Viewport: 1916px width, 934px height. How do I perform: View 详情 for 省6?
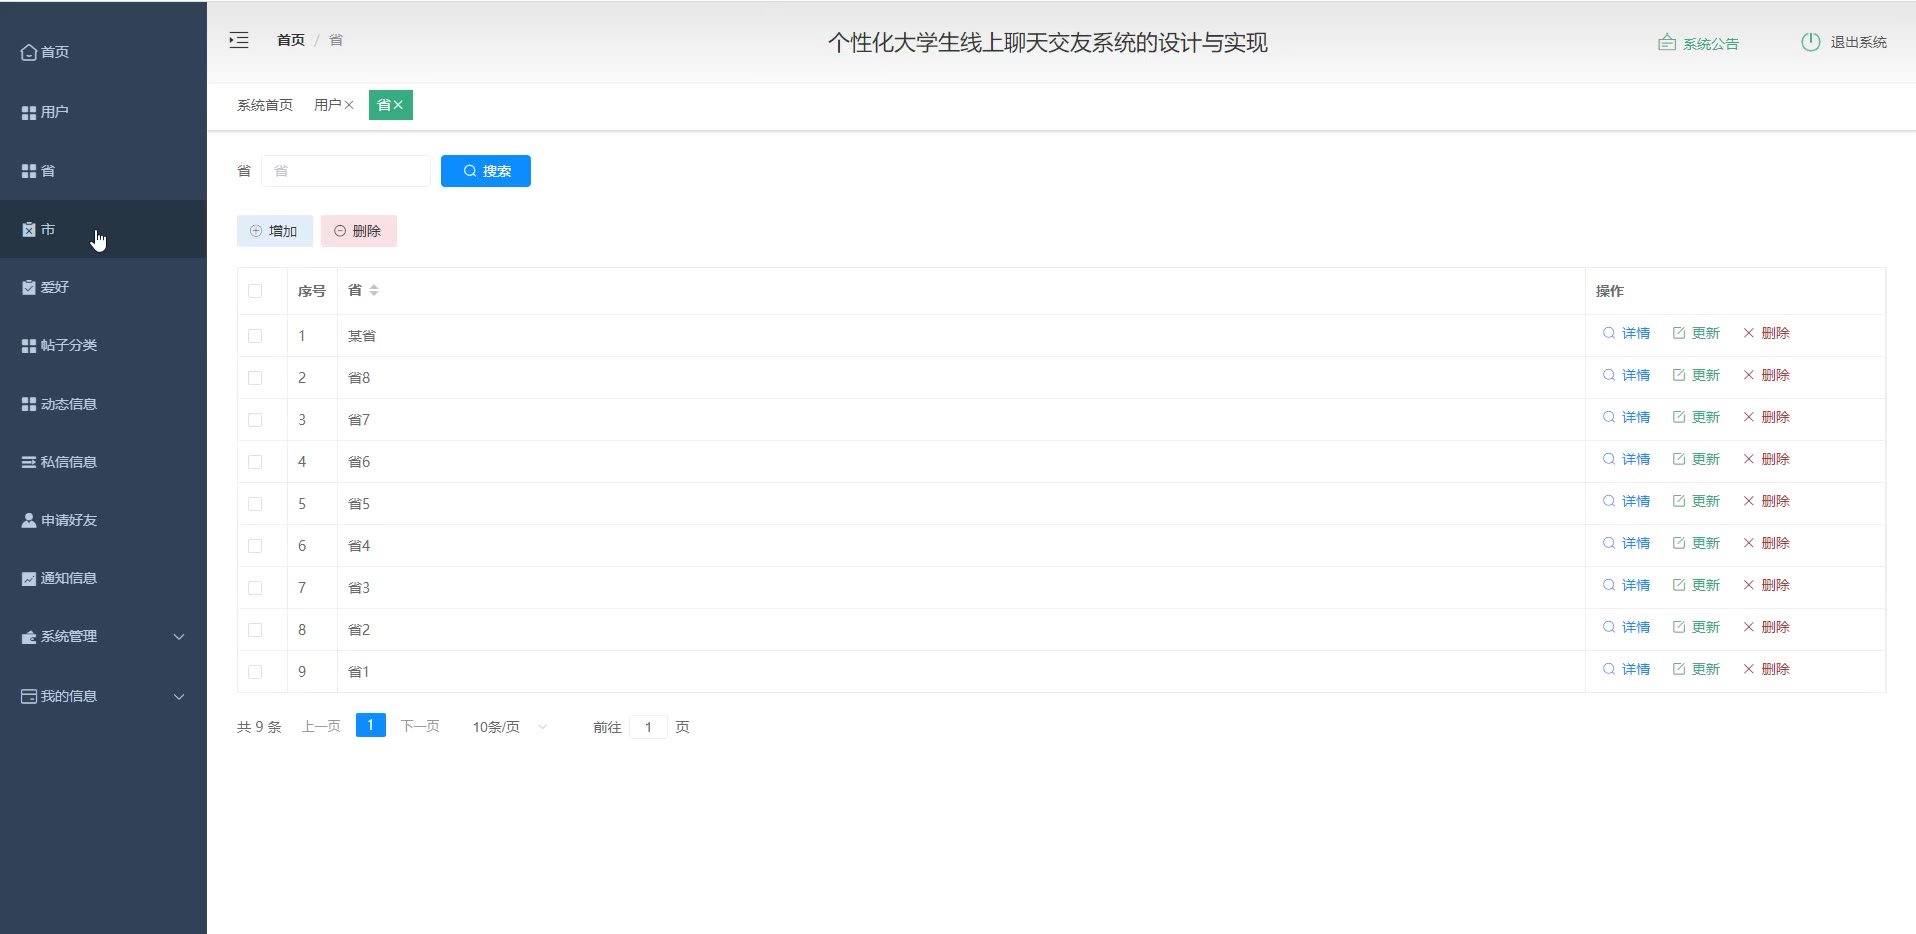[x=1626, y=459]
